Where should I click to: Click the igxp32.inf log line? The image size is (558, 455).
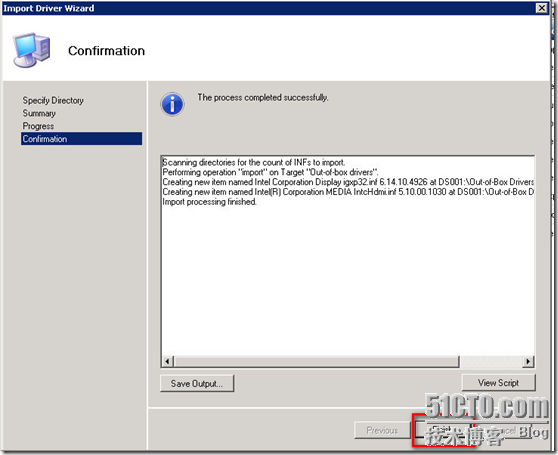[x=348, y=182]
